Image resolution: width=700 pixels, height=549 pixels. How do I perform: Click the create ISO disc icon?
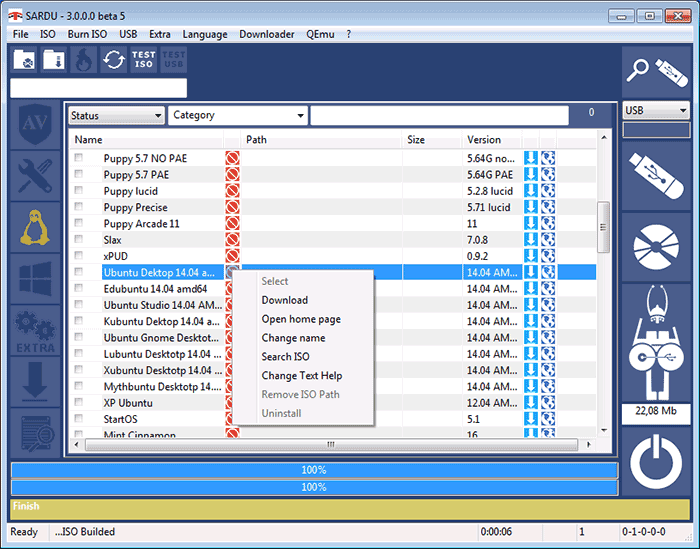(x=656, y=247)
